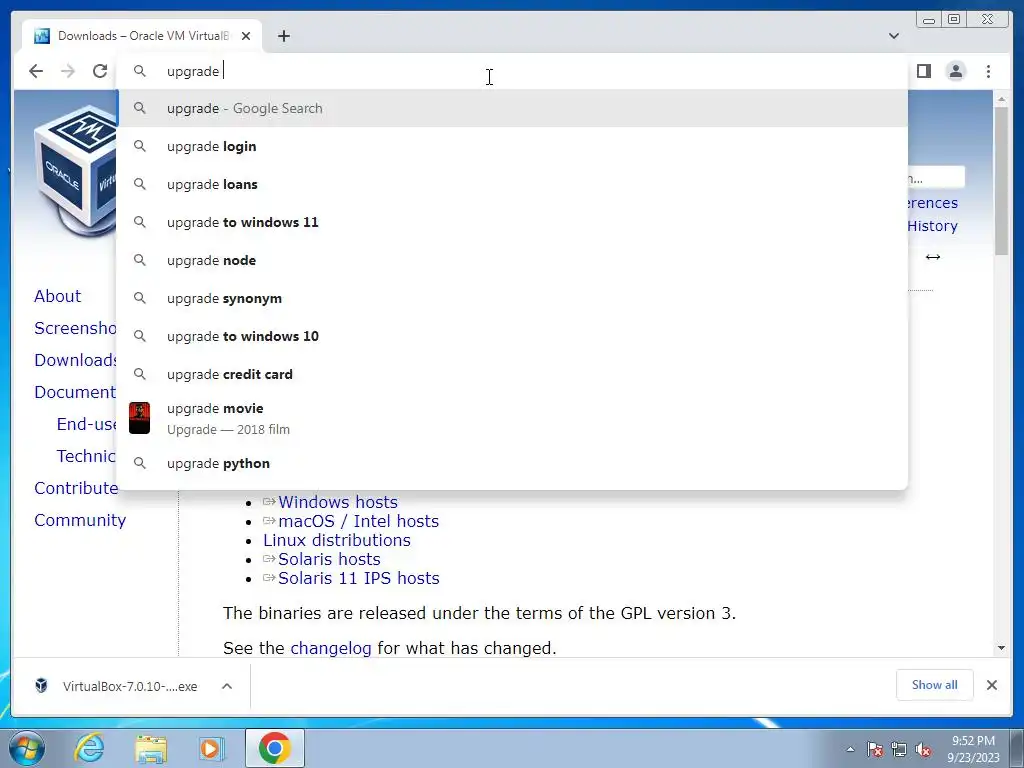Viewport: 1024px width, 768px height.
Task: Open Windows Media Player from taskbar
Action: pyautogui.click(x=211, y=748)
